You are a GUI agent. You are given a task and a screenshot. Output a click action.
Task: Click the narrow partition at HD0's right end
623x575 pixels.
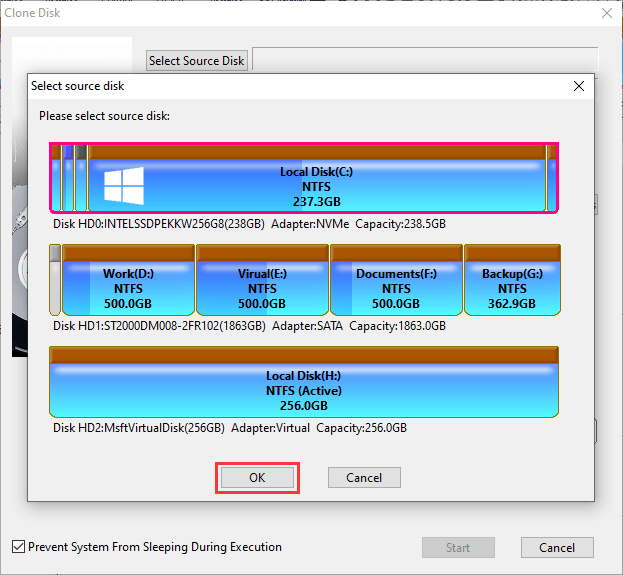(x=551, y=180)
